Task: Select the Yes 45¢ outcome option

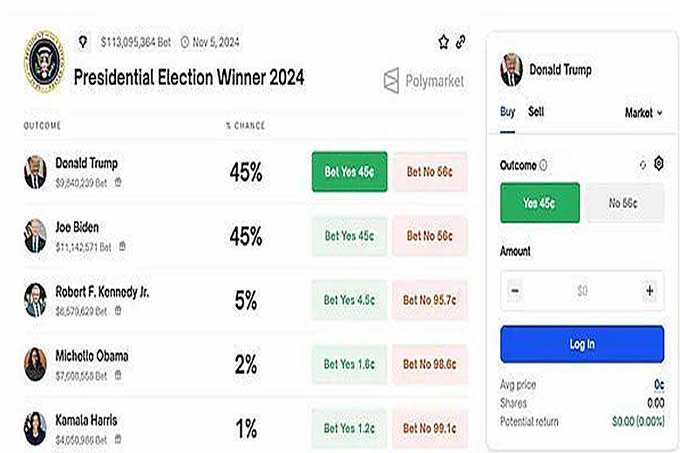Action: coord(540,203)
